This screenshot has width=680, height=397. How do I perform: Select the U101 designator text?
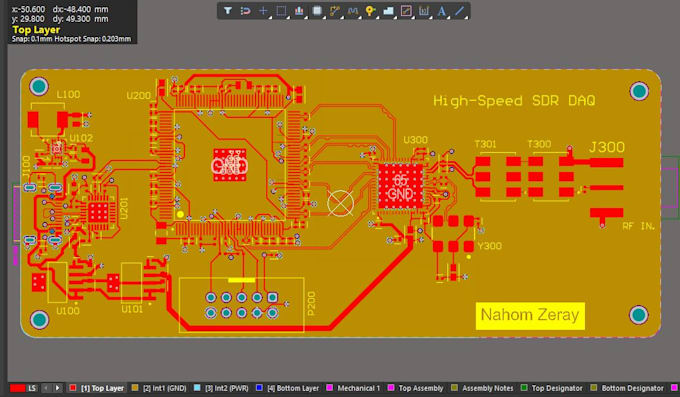point(132,309)
